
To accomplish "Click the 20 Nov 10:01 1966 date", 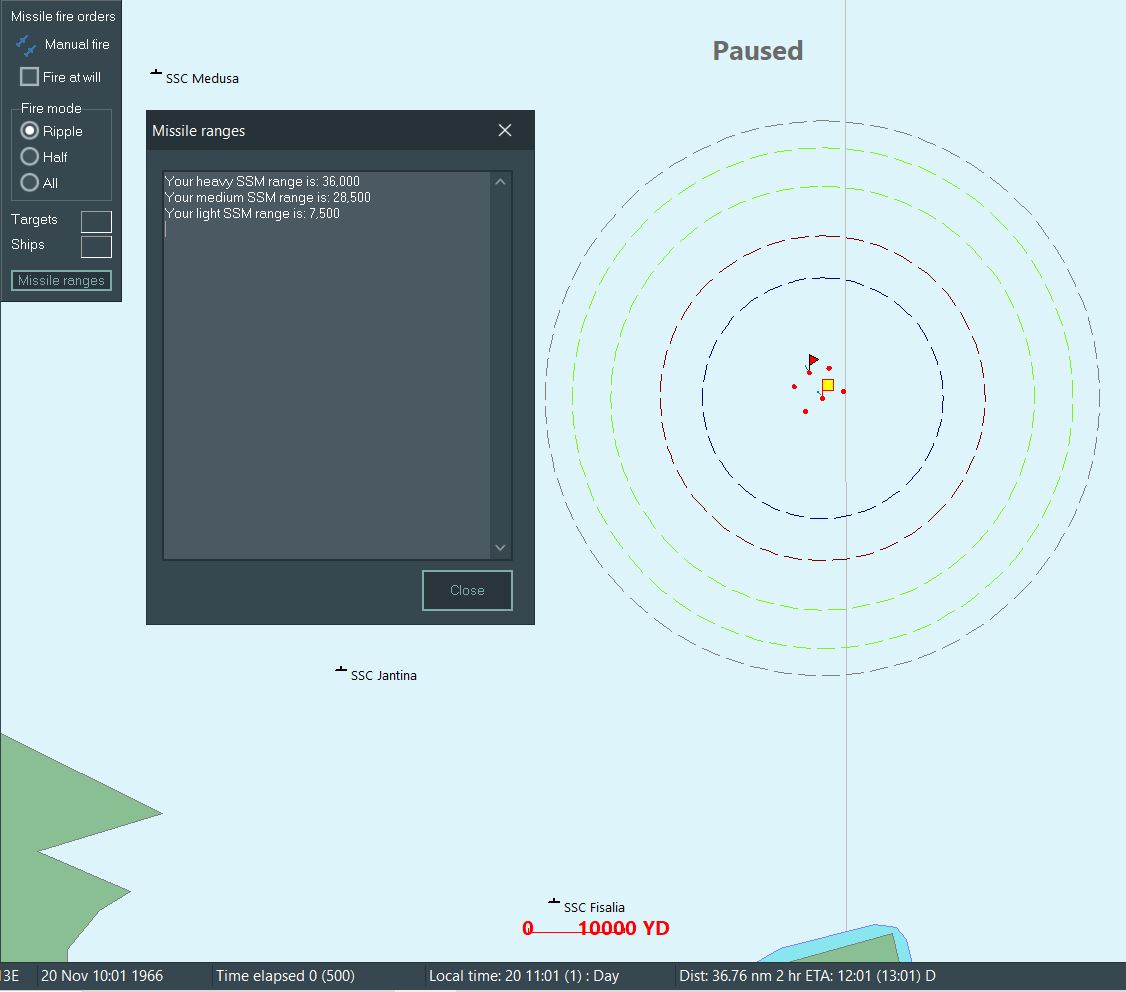I will (102, 975).
